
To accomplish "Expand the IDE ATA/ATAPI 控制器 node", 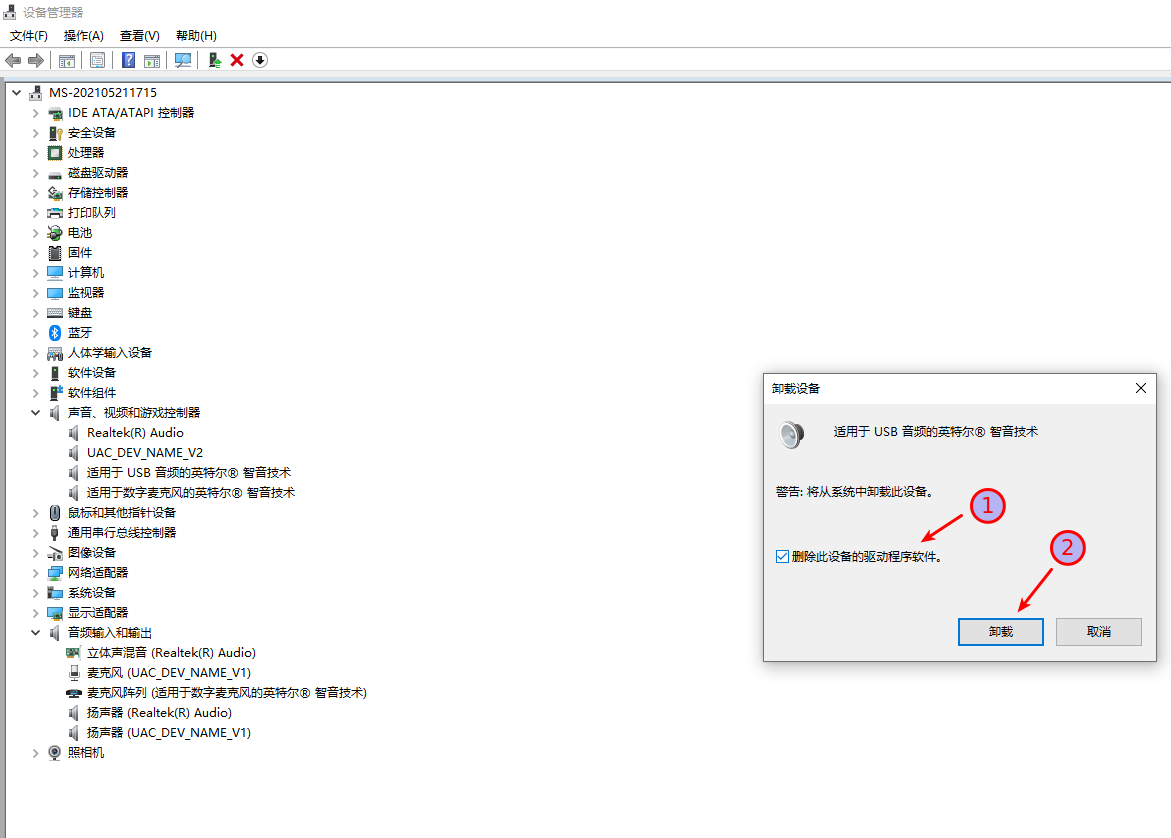I will 35,113.
